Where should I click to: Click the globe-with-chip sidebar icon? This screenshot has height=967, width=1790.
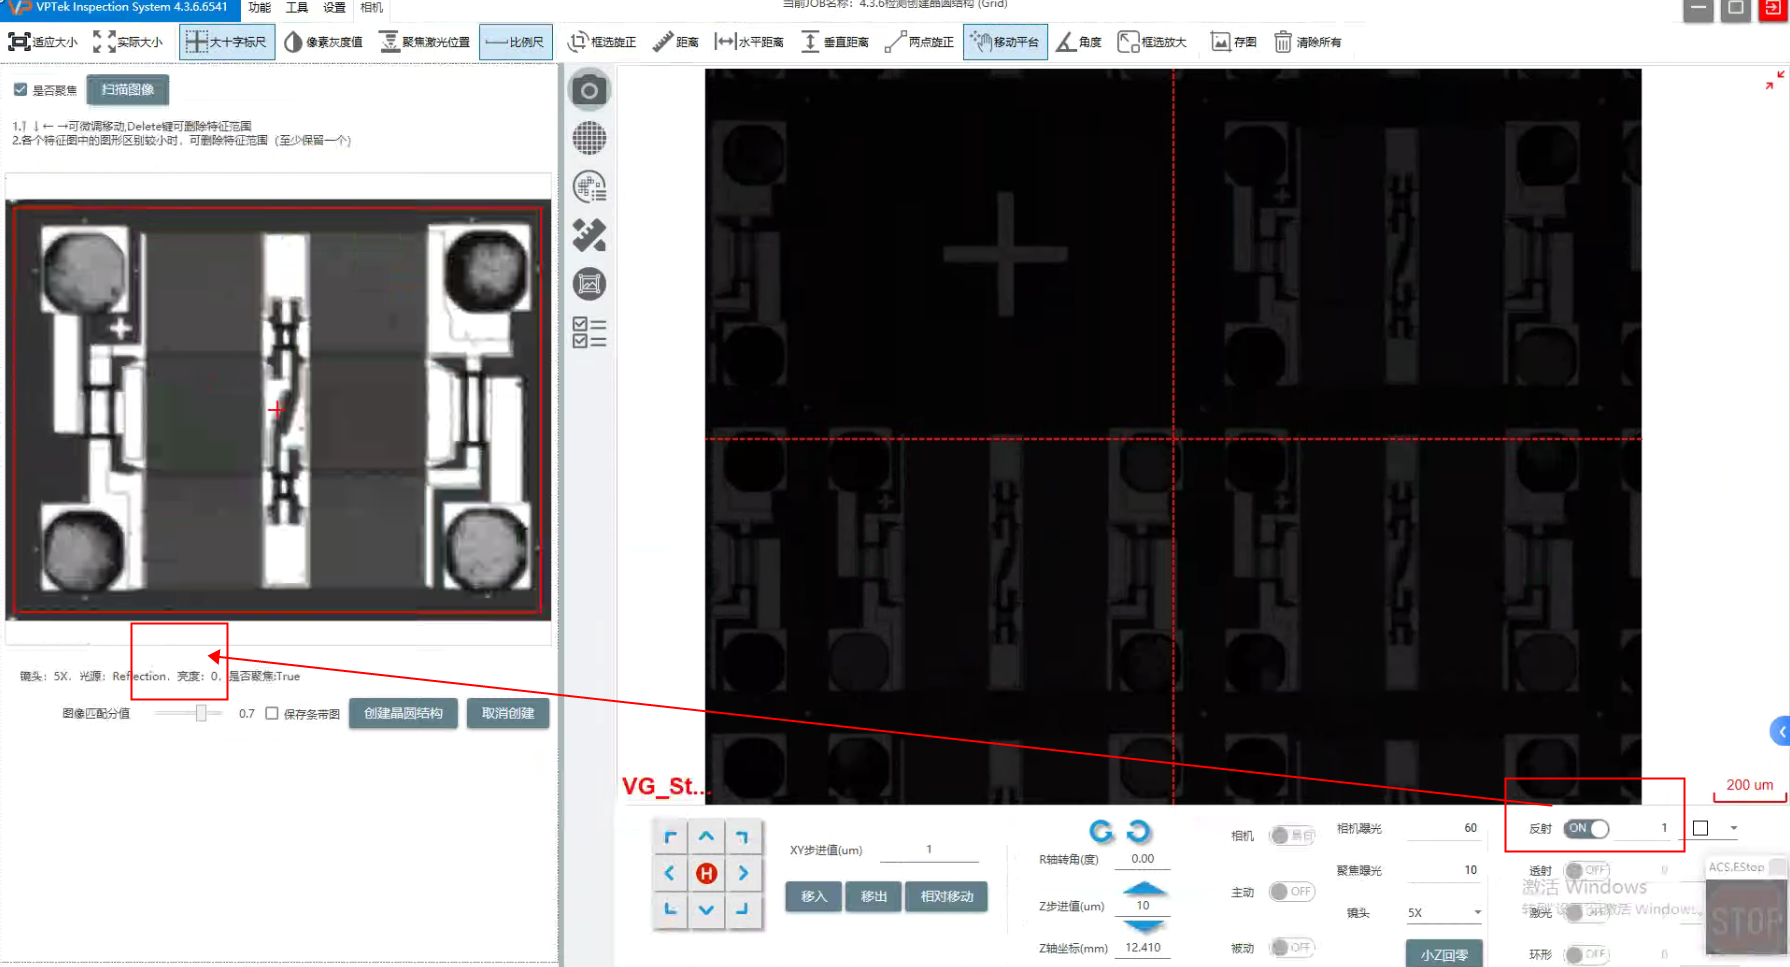pyautogui.click(x=589, y=187)
